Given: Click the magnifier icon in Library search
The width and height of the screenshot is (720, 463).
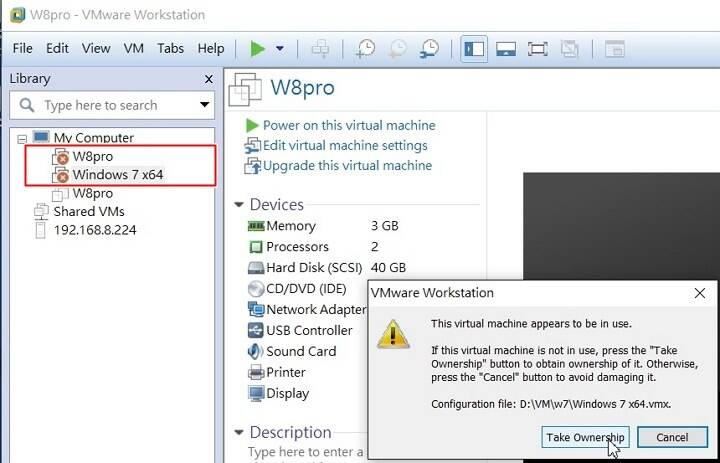Looking at the screenshot, I should [27, 105].
